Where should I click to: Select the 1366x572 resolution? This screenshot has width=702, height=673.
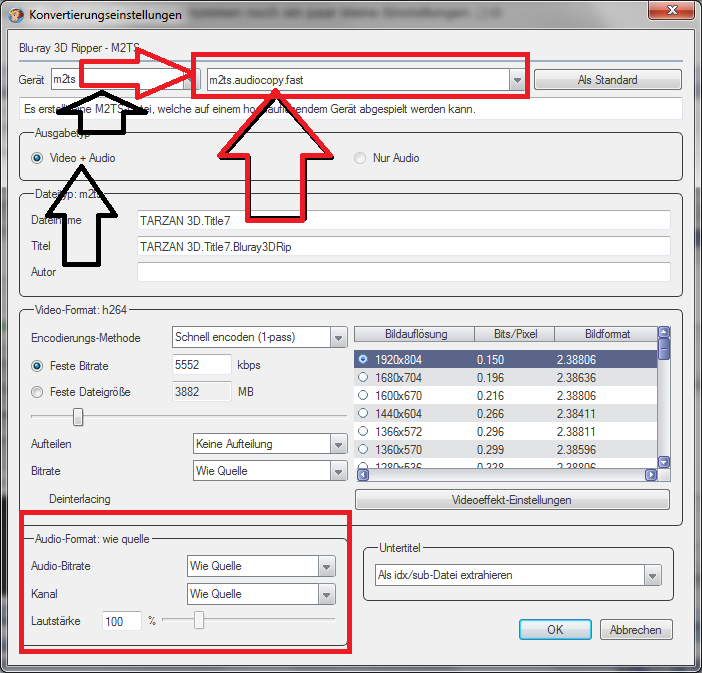coord(363,431)
